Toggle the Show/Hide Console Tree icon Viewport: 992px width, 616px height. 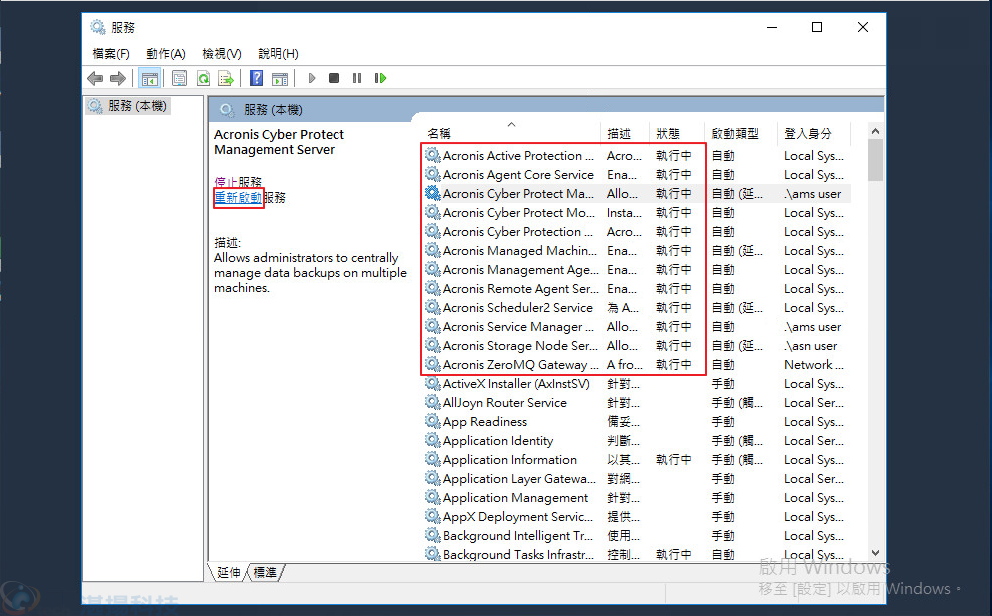pyautogui.click(x=150, y=78)
